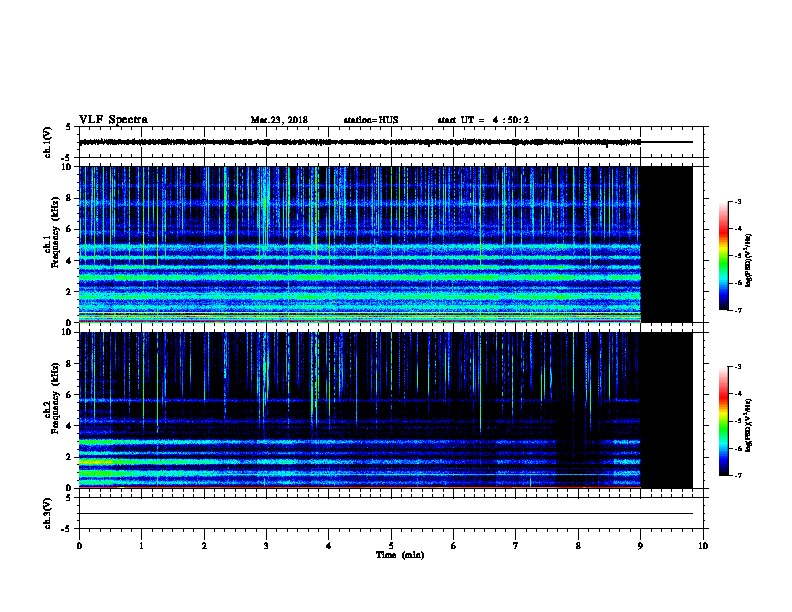
Task: Click the log(PSD) label of the upper color bar
Action: pyautogui.click(x=749, y=260)
